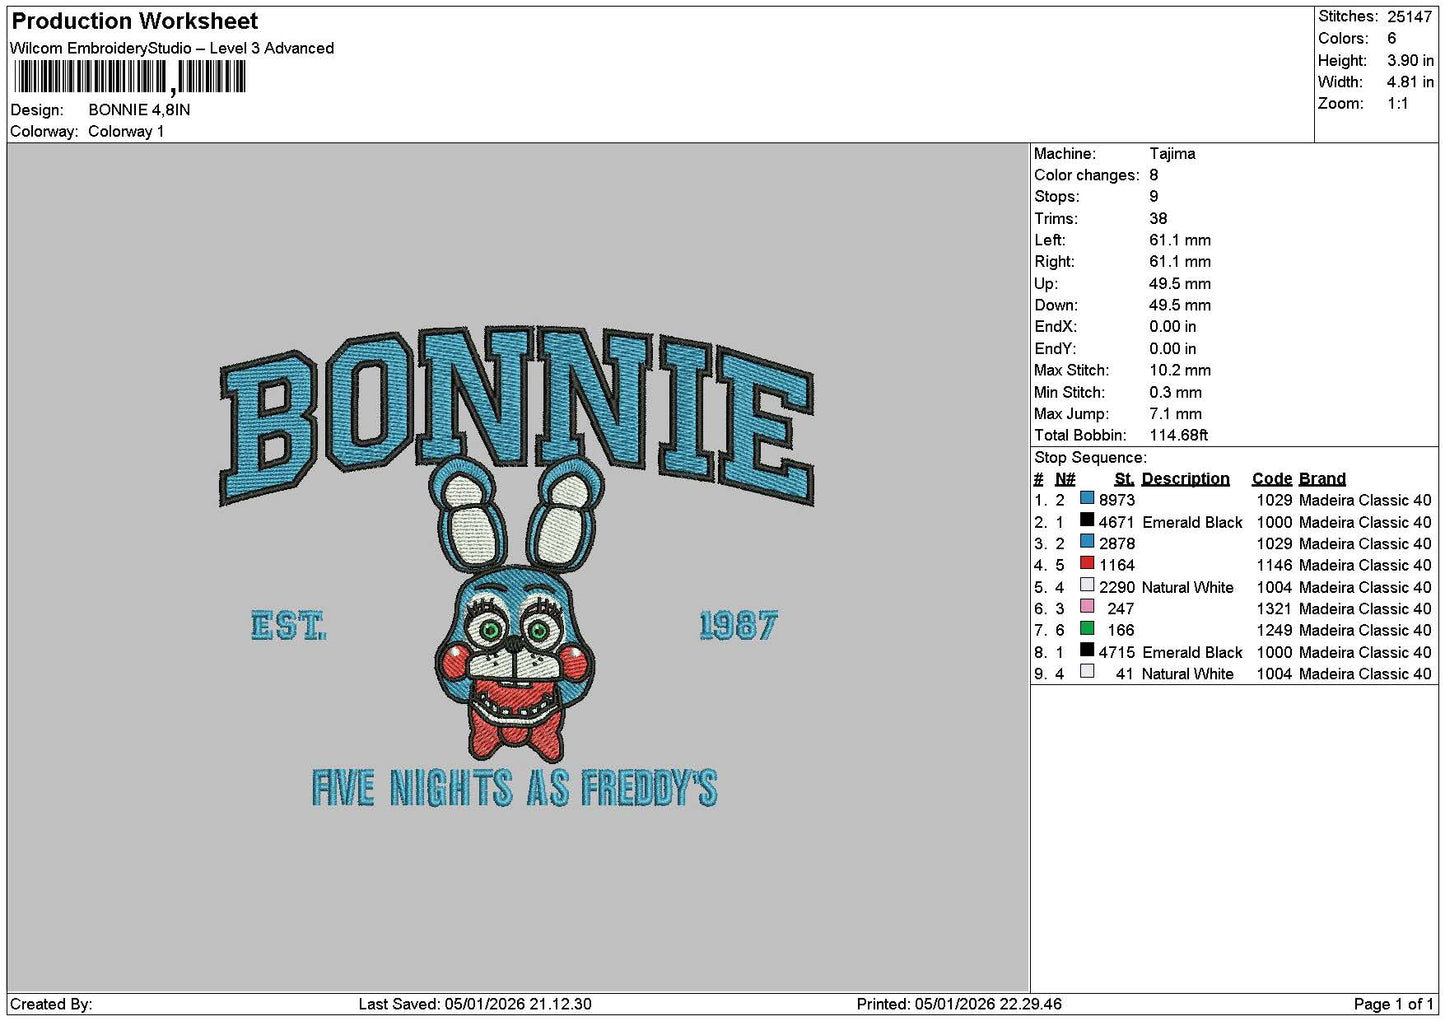1445x1021 pixels.
Task: Click the 'Stop Sequence:' heading
Action: [x=1091, y=458]
